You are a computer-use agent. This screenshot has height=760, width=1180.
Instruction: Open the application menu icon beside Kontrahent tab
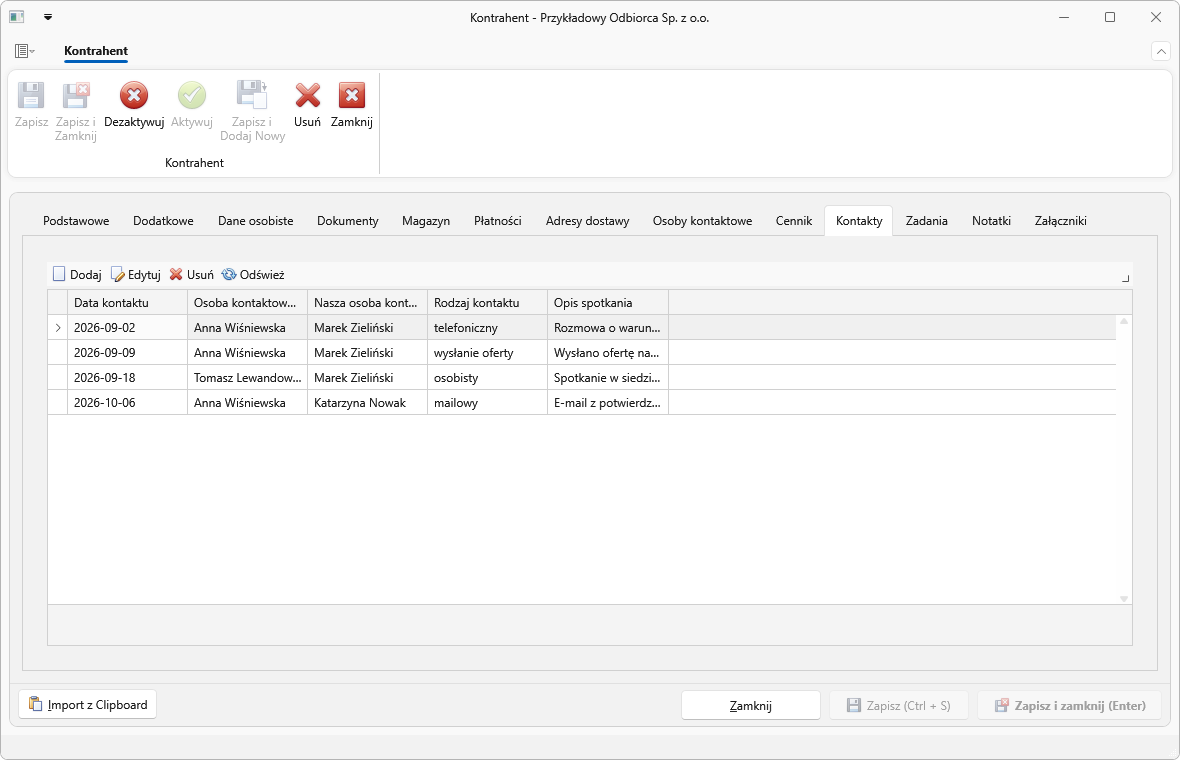[24, 51]
